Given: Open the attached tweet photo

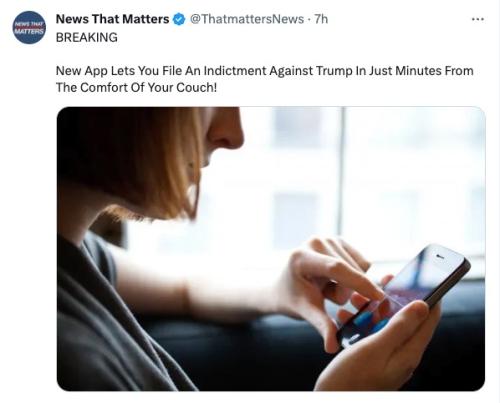Looking at the screenshot, I should 271,249.
